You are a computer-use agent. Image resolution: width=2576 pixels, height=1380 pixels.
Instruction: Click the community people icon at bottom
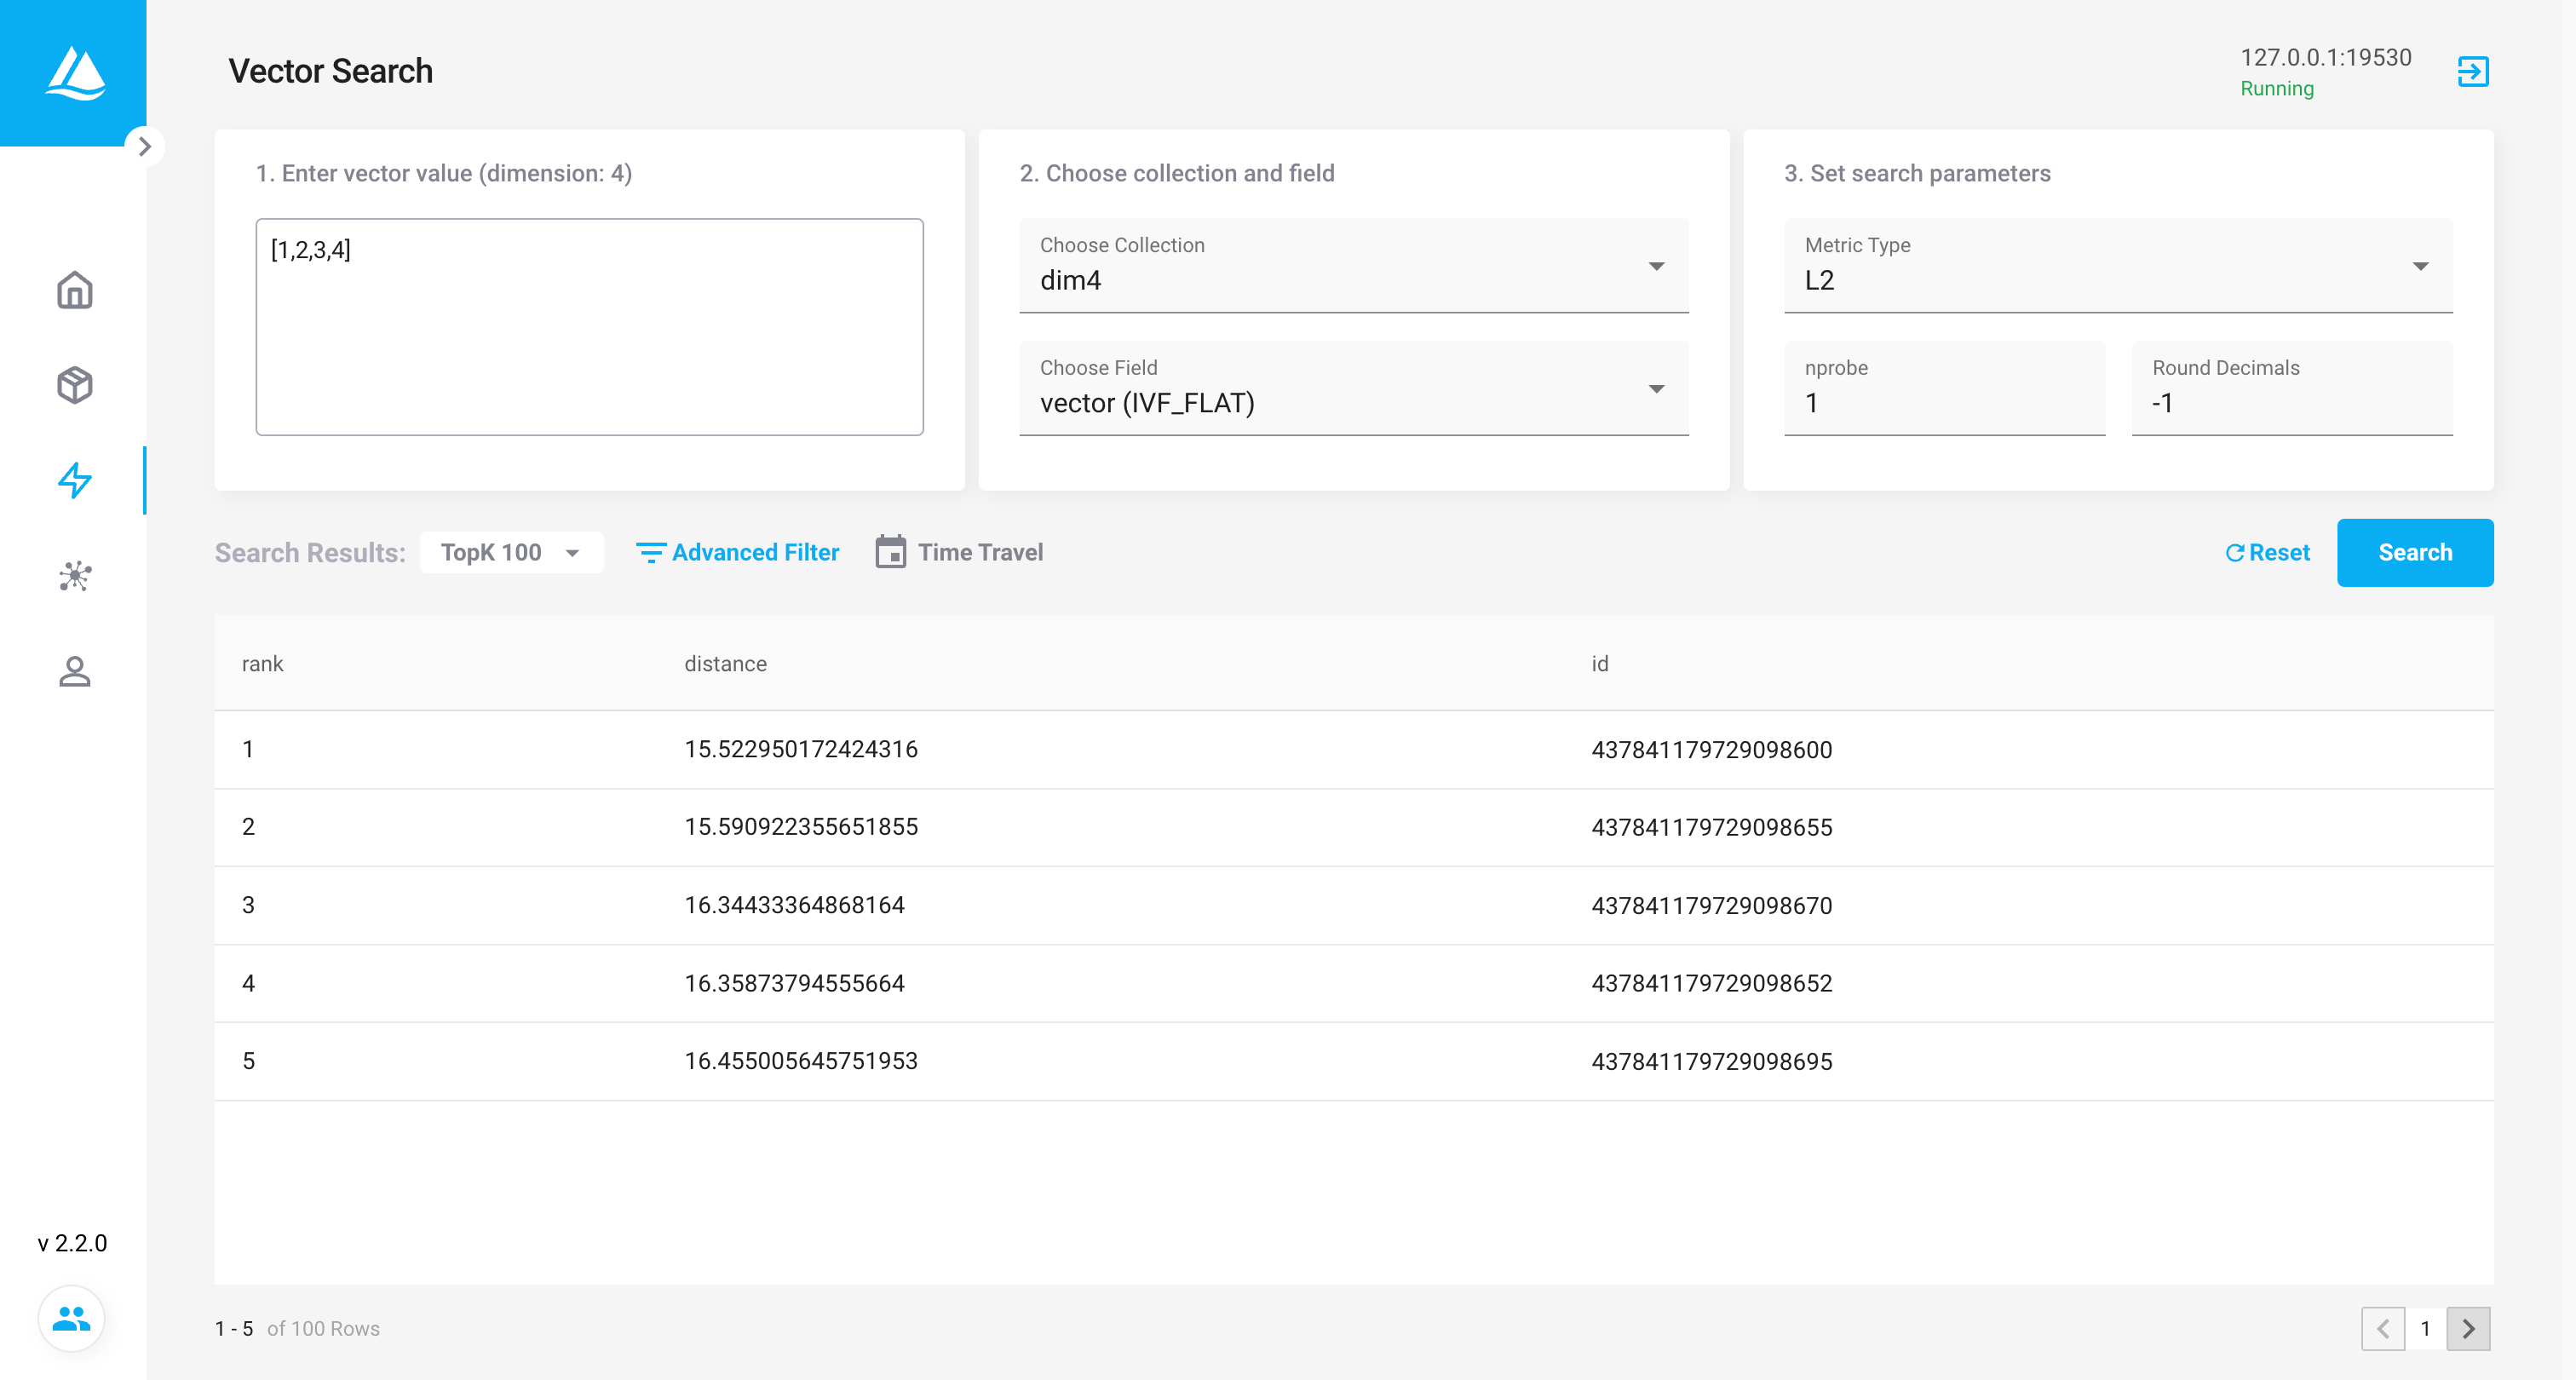coord(71,1318)
